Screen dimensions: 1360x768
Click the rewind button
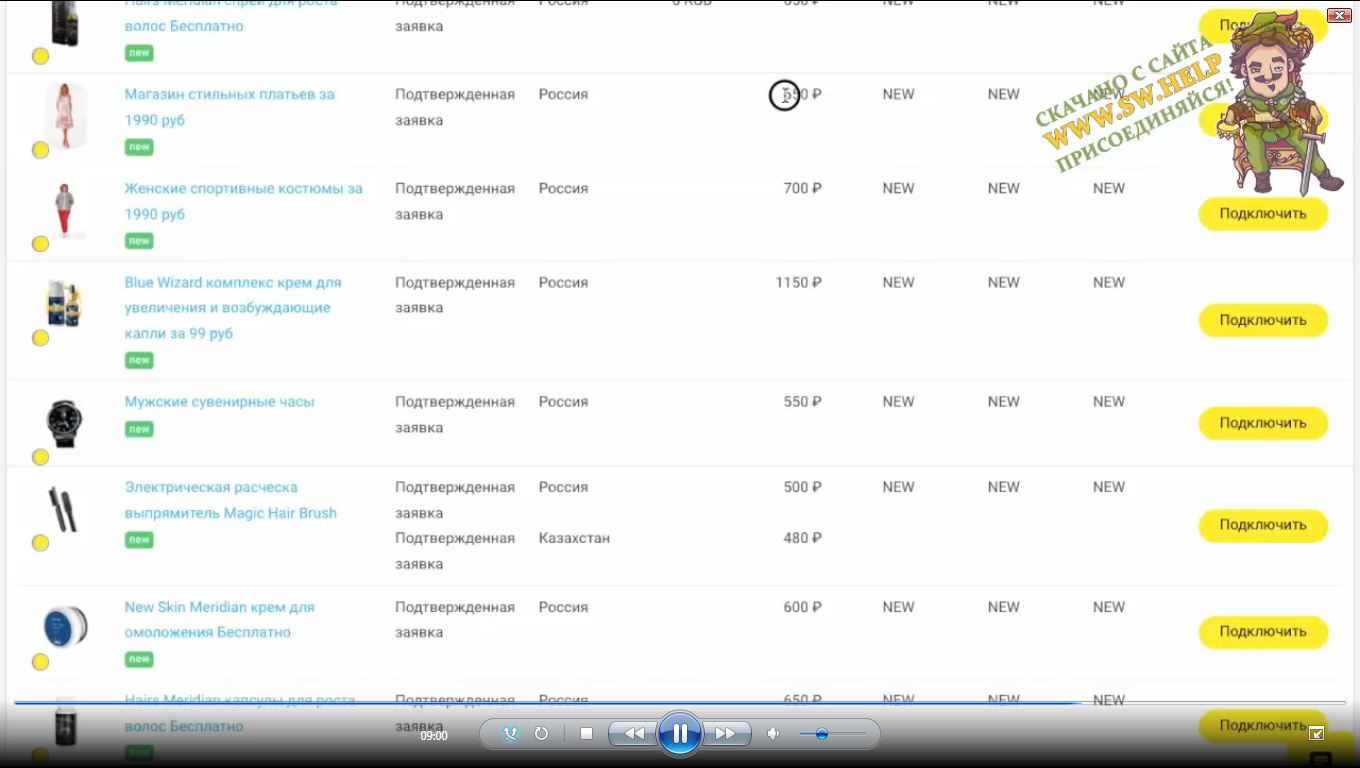coord(633,734)
